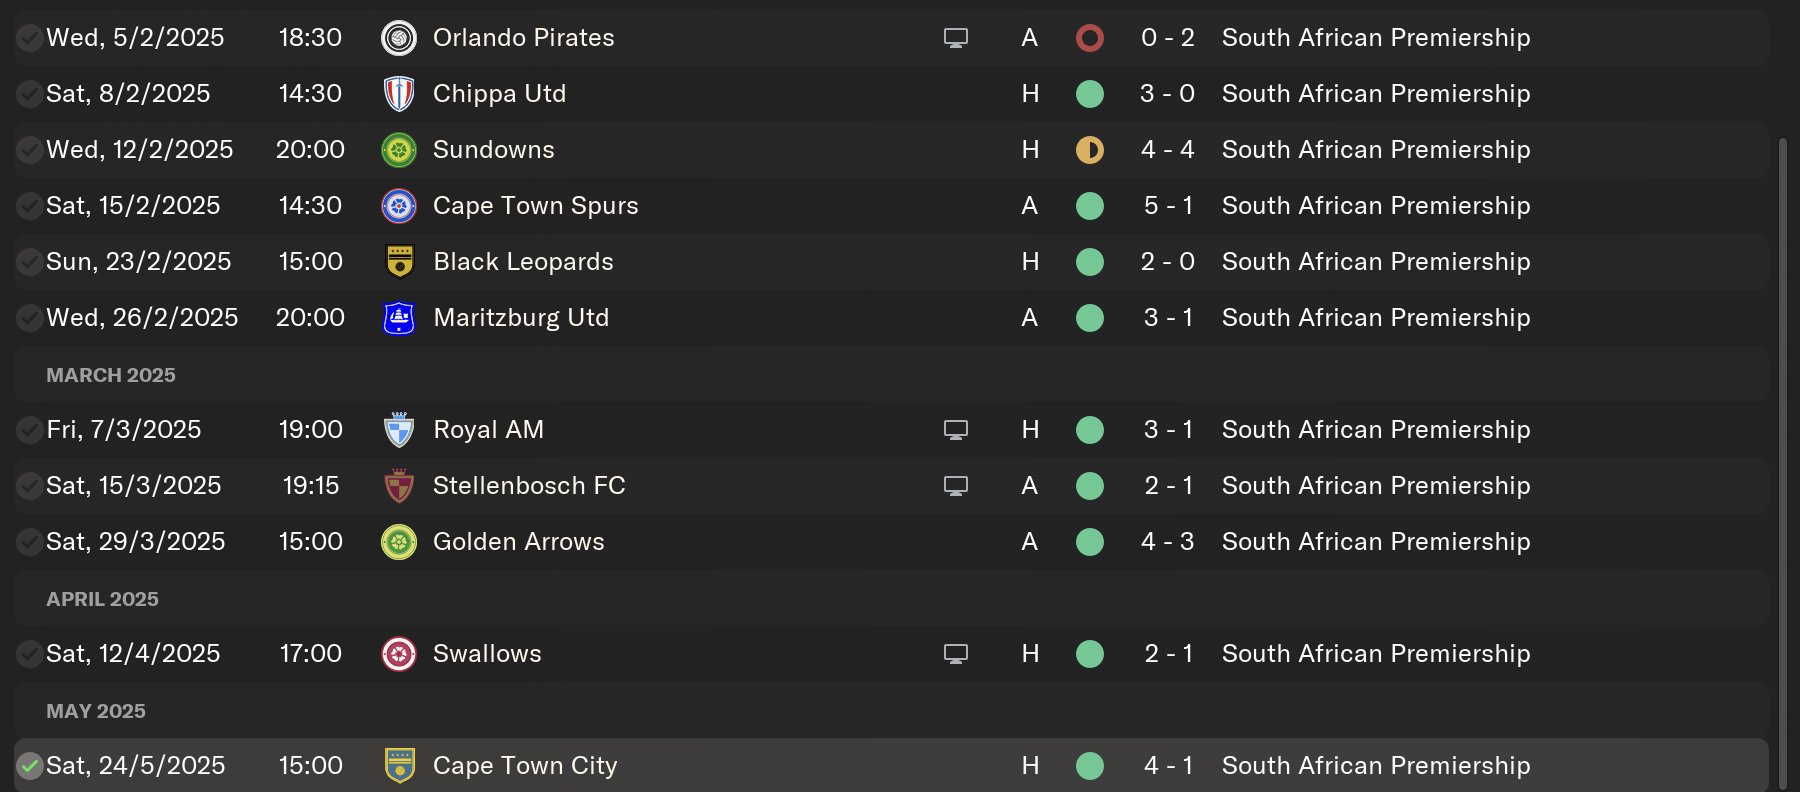Collapse the APRIL 2025 section header
This screenshot has width=1800, height=792.
[102, 599]
